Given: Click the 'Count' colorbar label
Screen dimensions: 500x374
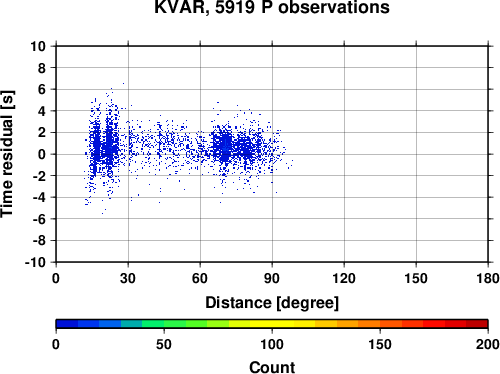Looking at the screenshot, I should (x=272, y=367).
